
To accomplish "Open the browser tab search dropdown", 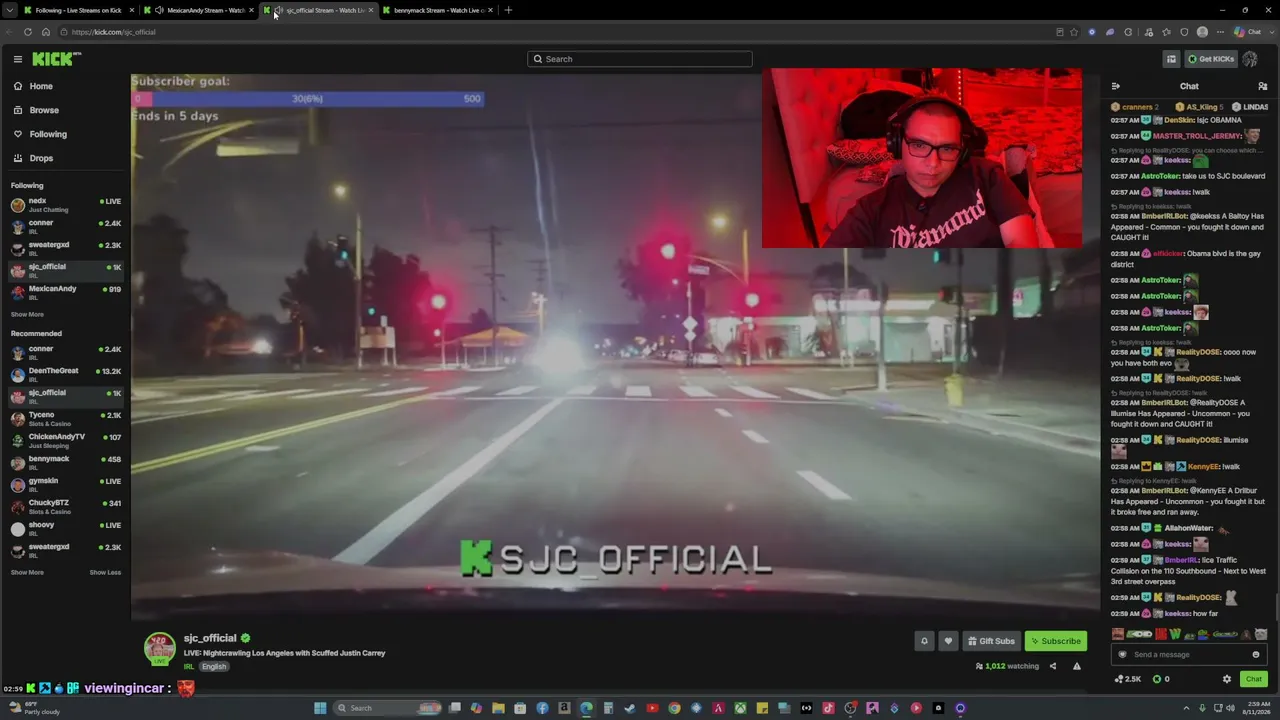I will pos(10,10).
